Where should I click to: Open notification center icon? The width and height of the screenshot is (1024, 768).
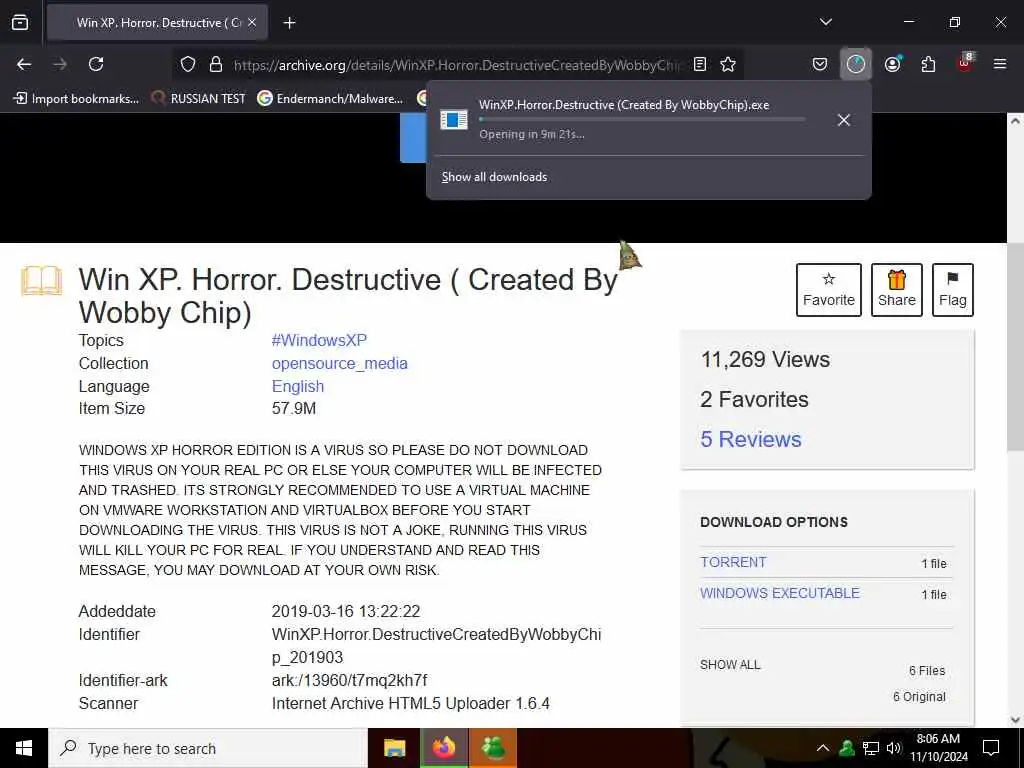coord(991,748)
